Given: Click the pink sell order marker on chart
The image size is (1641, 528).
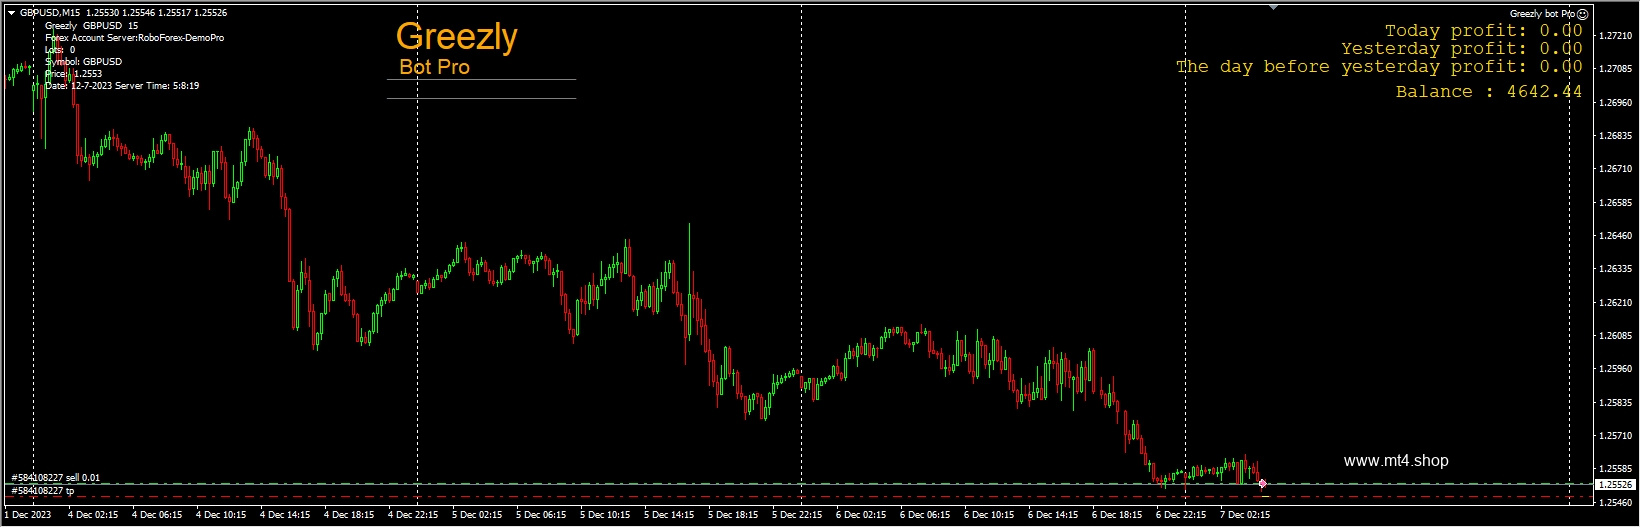Looking at the screenshot, I should tap(1262, 483).
